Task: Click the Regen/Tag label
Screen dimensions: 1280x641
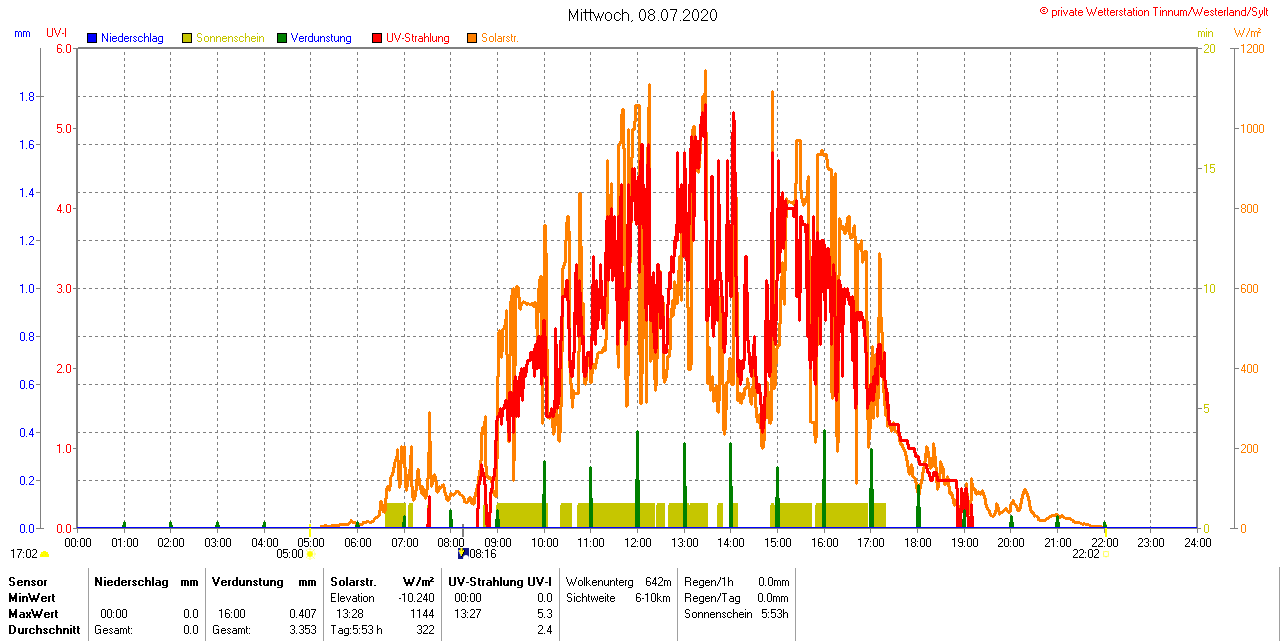Action: pos(710,597)
